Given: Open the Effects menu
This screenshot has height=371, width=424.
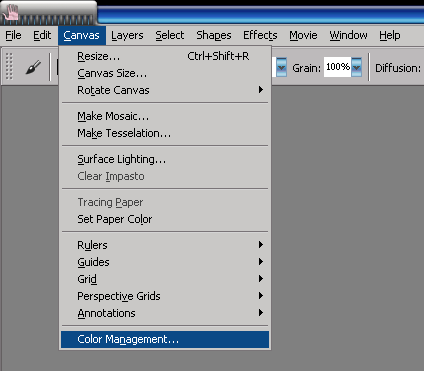Looking at the screenshot, I should [260, 35].
